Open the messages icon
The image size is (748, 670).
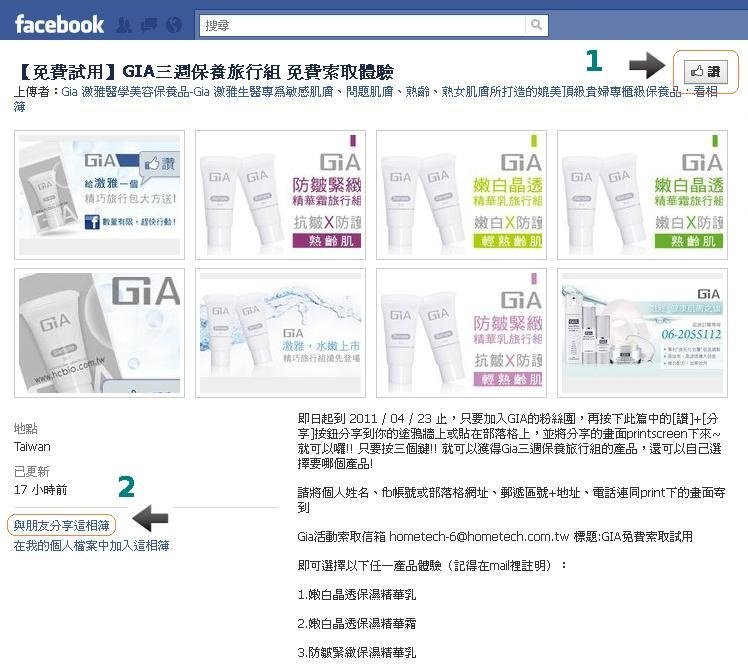(149, 25)
